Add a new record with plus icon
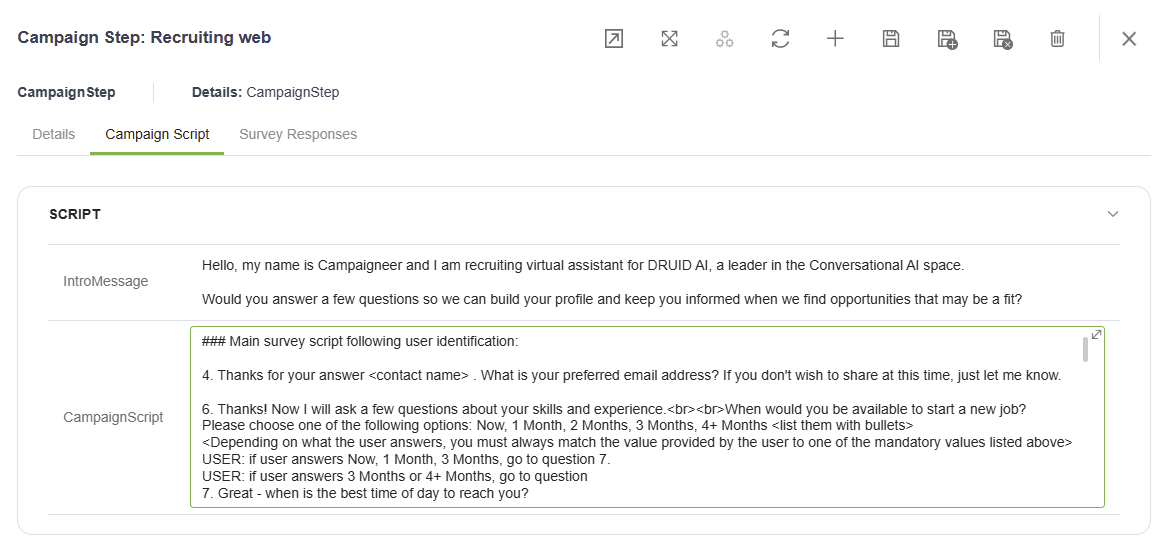 pyautogui.click(x=836, y=39)
